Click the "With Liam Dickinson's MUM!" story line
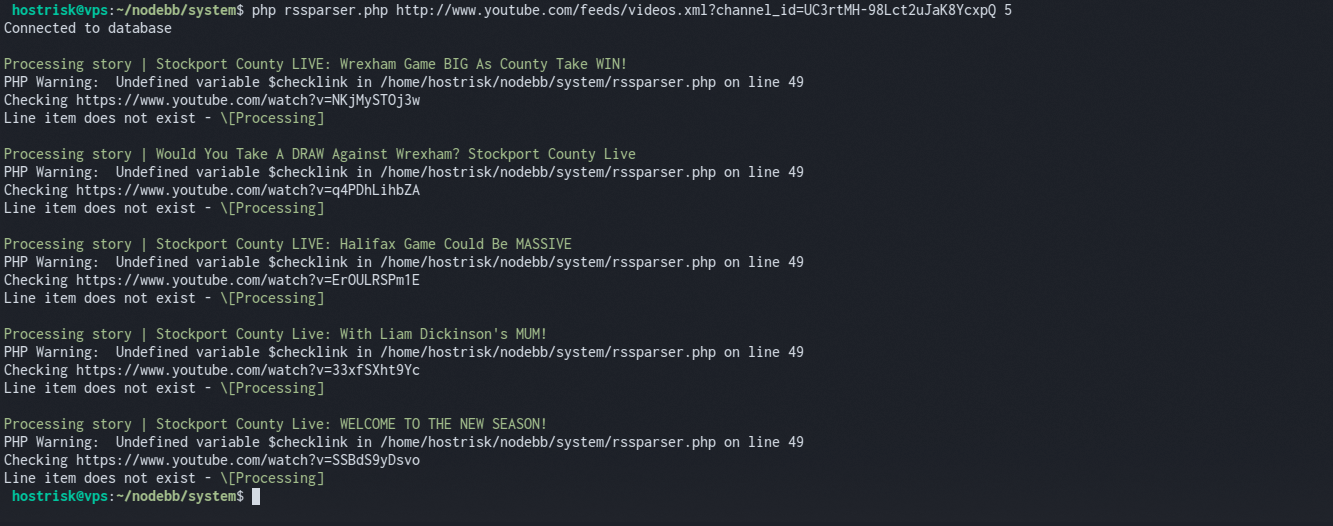The width and height of the screenshot is (1333, 526). [x=276, y=334]
